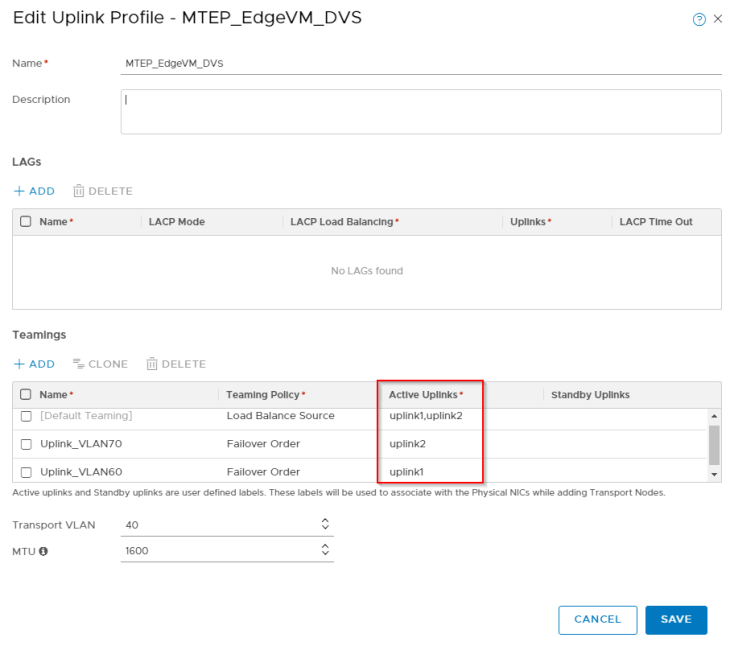The width and height of the screenshot is (730, 646).
Task: Close the Edit Uplink Profile dialog
Action: click(x=718, y=20)
